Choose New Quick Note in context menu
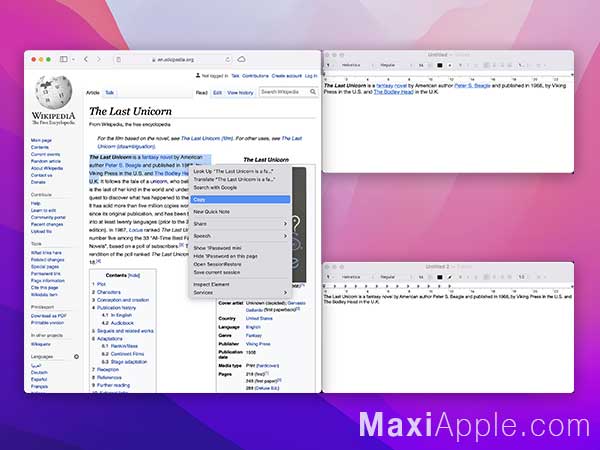The image size is (600, 450). (240, 212)
